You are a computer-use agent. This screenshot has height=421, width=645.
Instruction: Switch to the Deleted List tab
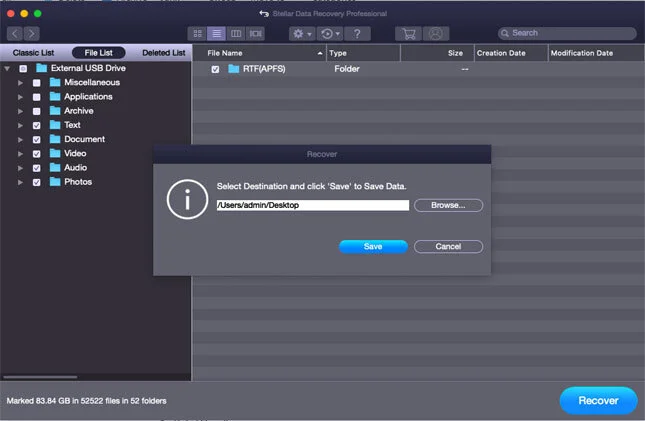point(163,52)
